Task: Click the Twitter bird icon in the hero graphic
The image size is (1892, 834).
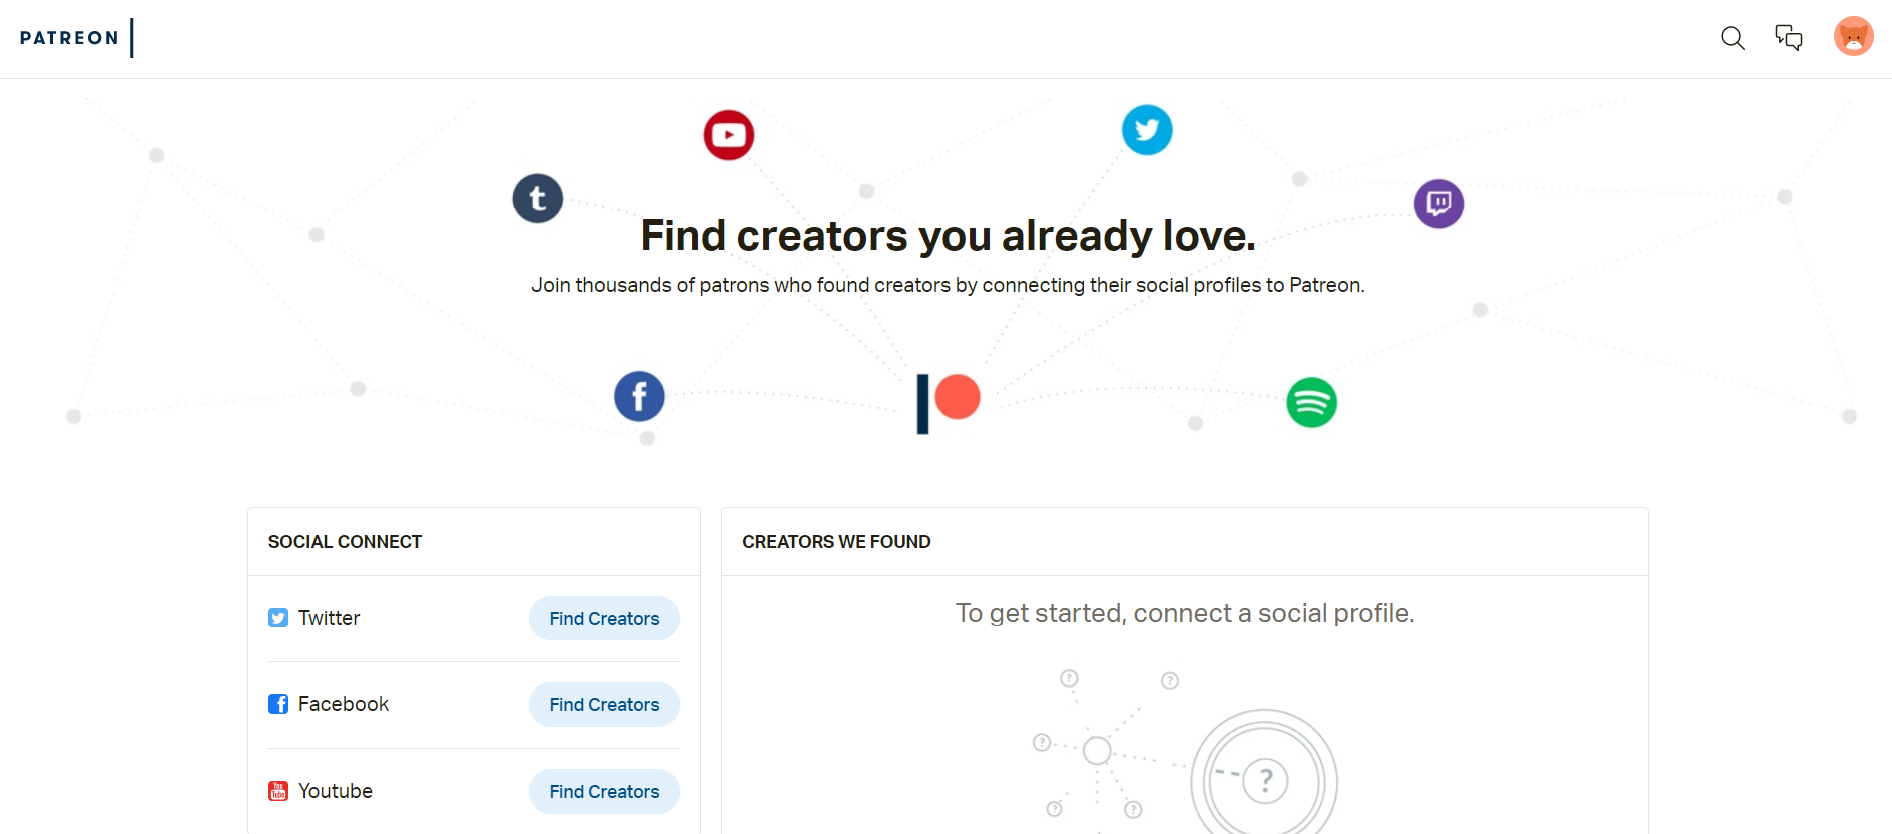Action: 1147,130
